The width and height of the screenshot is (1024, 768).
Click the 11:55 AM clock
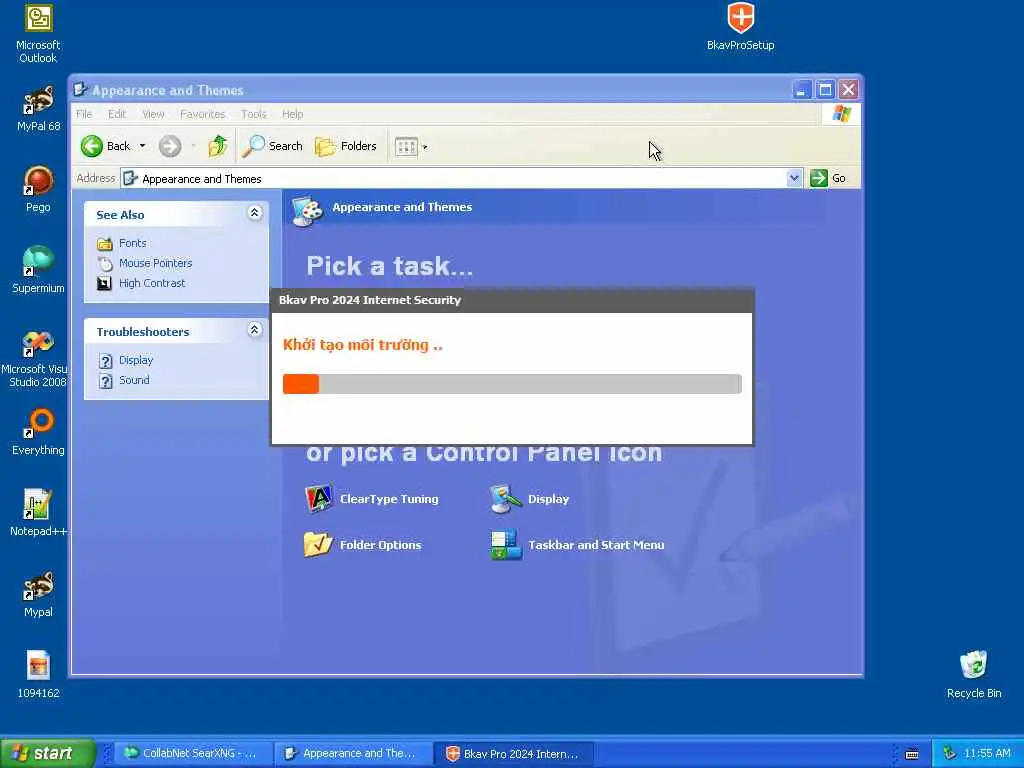987,754
